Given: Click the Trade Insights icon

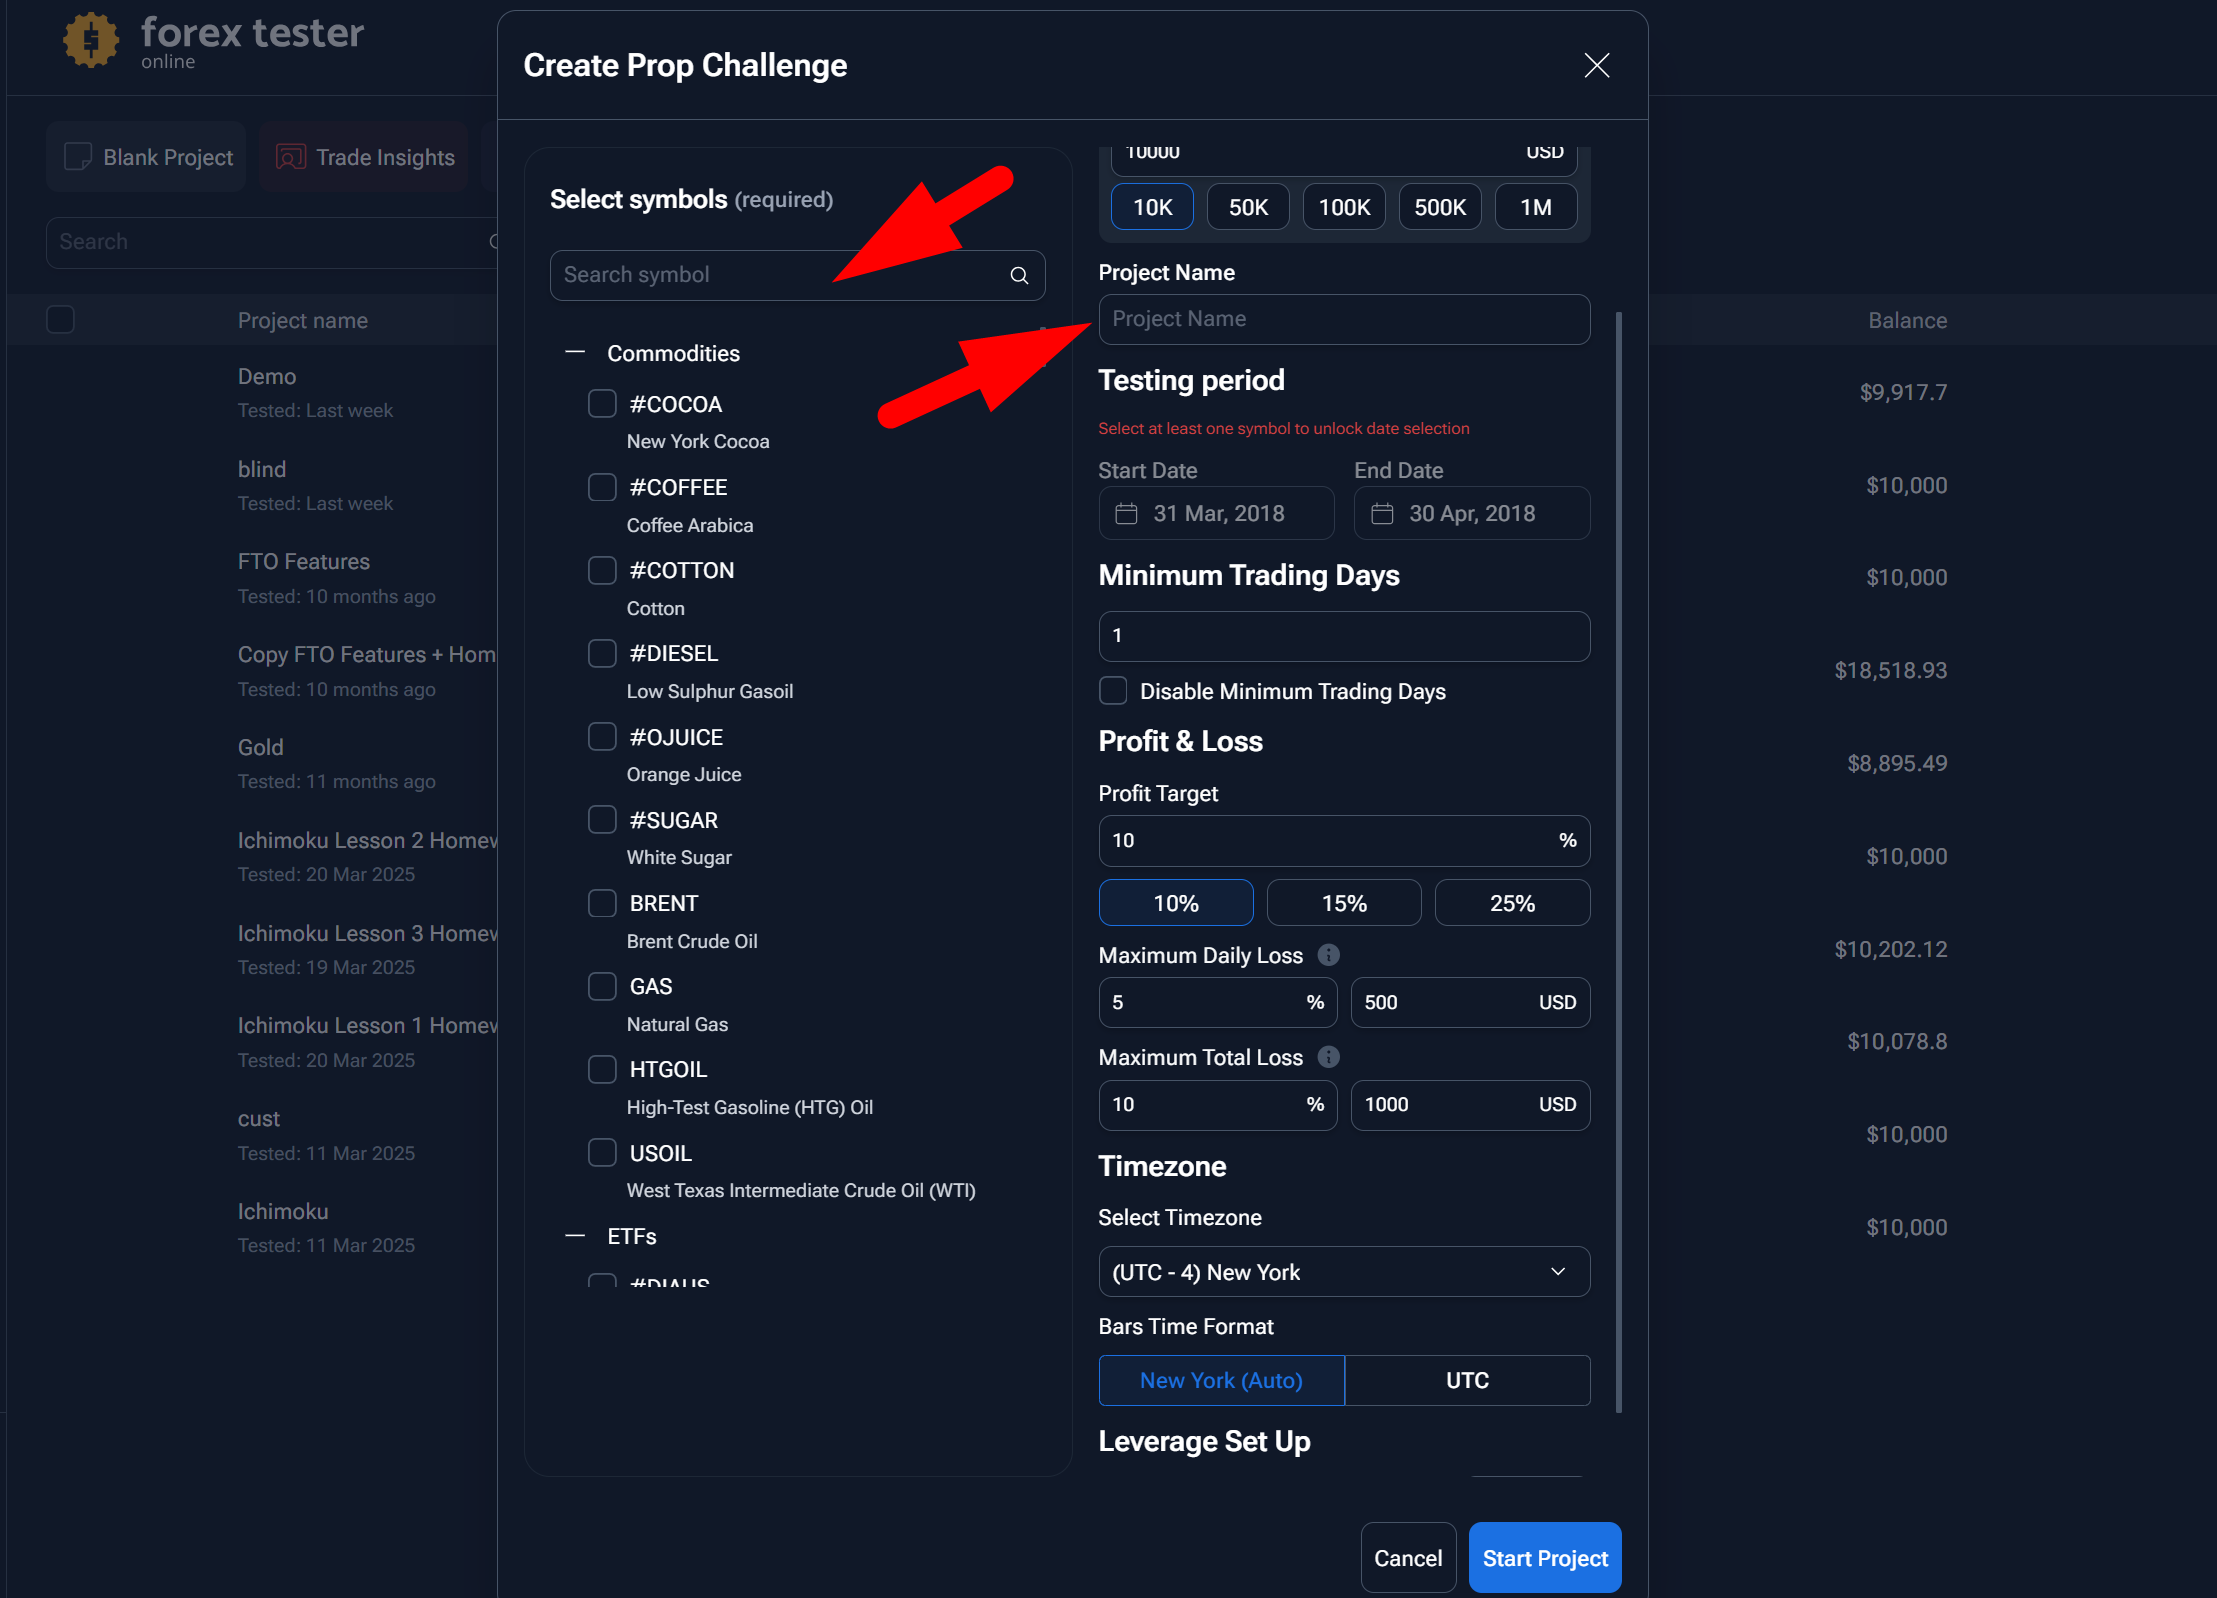Looking at the screenshot, I should pyautogui.click(x=290, y=157).
